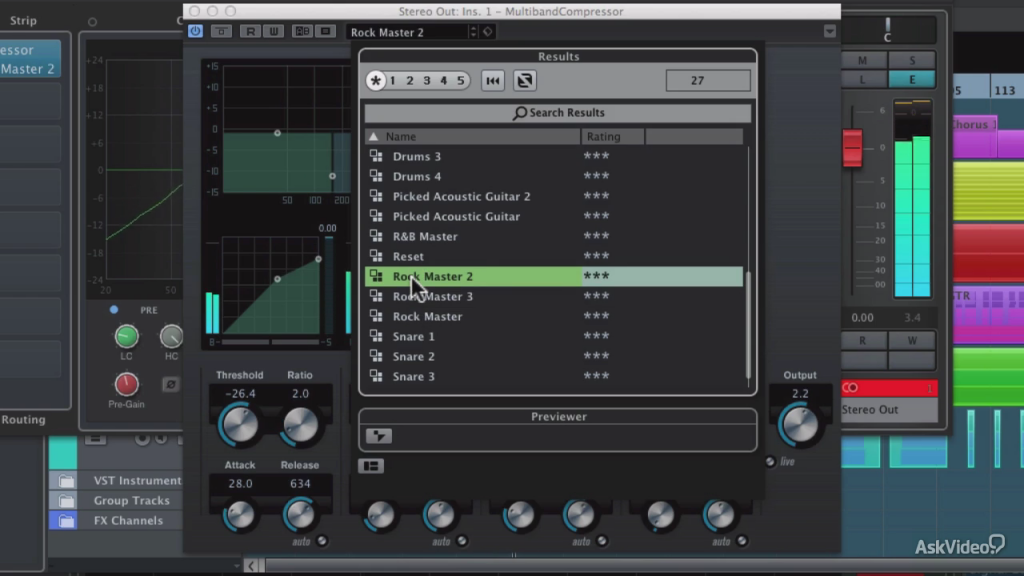
Task: Click the mixer R read automation button
Action: 863,340
